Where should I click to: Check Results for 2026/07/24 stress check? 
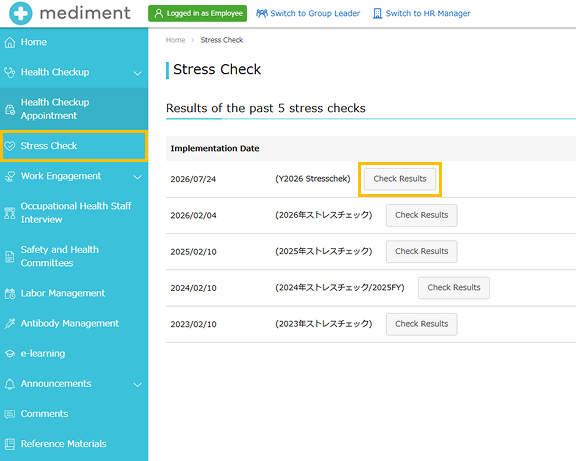click(400, 179)
